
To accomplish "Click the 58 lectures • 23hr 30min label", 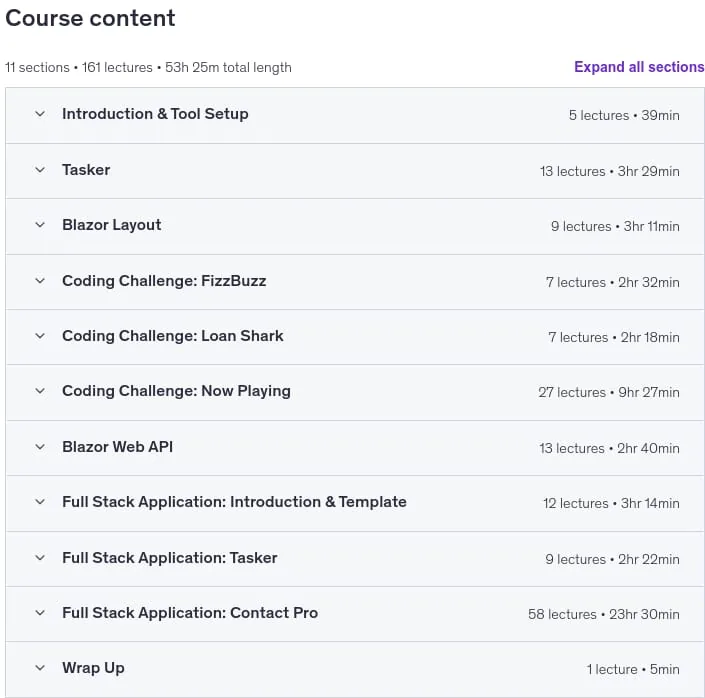I will coord(604,614).
